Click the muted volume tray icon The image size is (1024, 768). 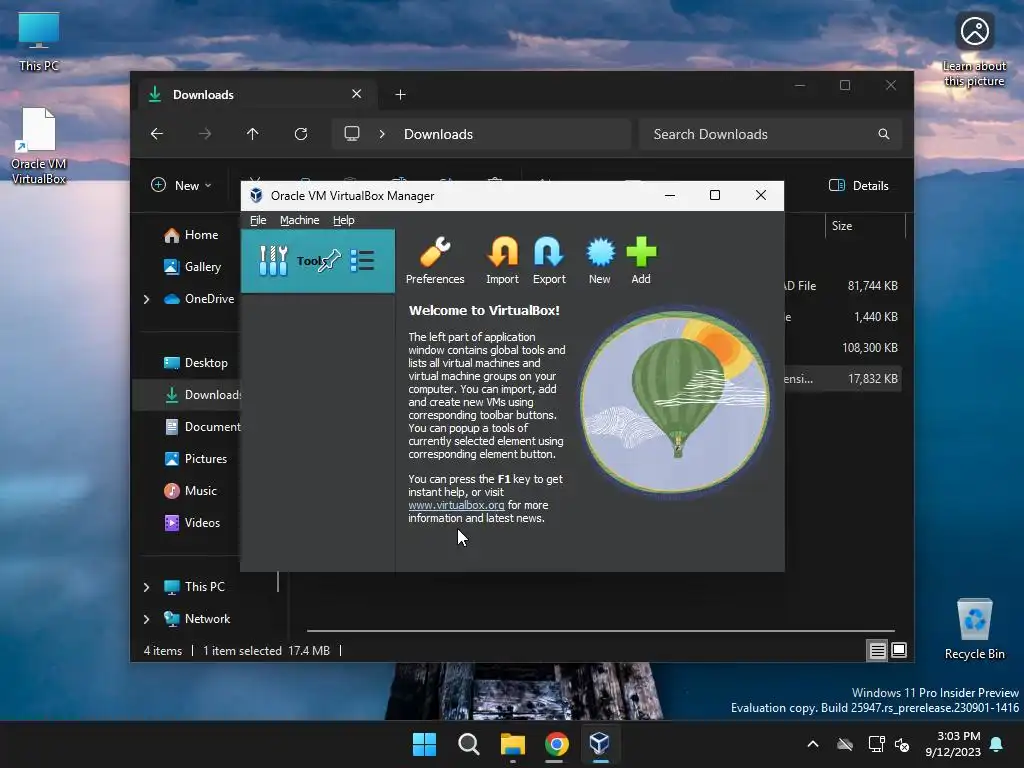903,744
